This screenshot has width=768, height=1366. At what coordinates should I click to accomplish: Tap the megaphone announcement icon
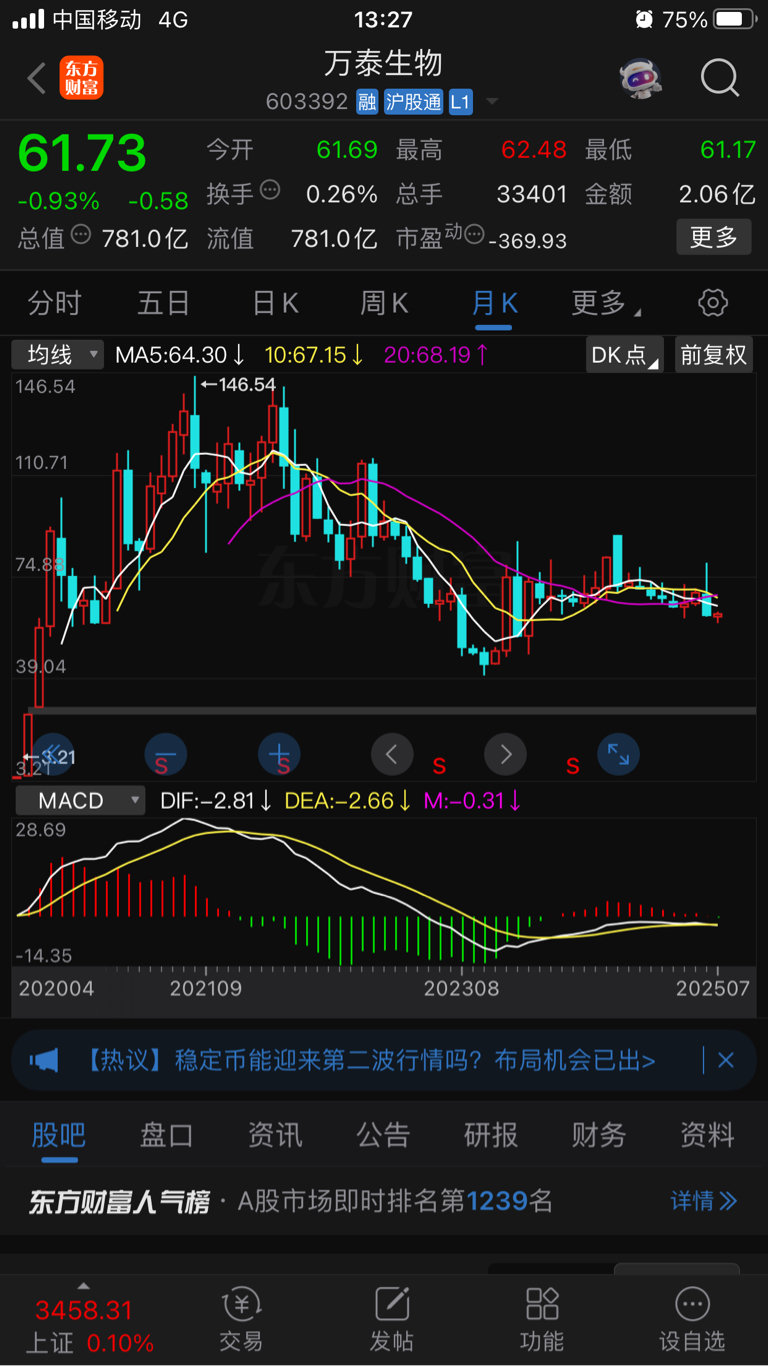44,1060
